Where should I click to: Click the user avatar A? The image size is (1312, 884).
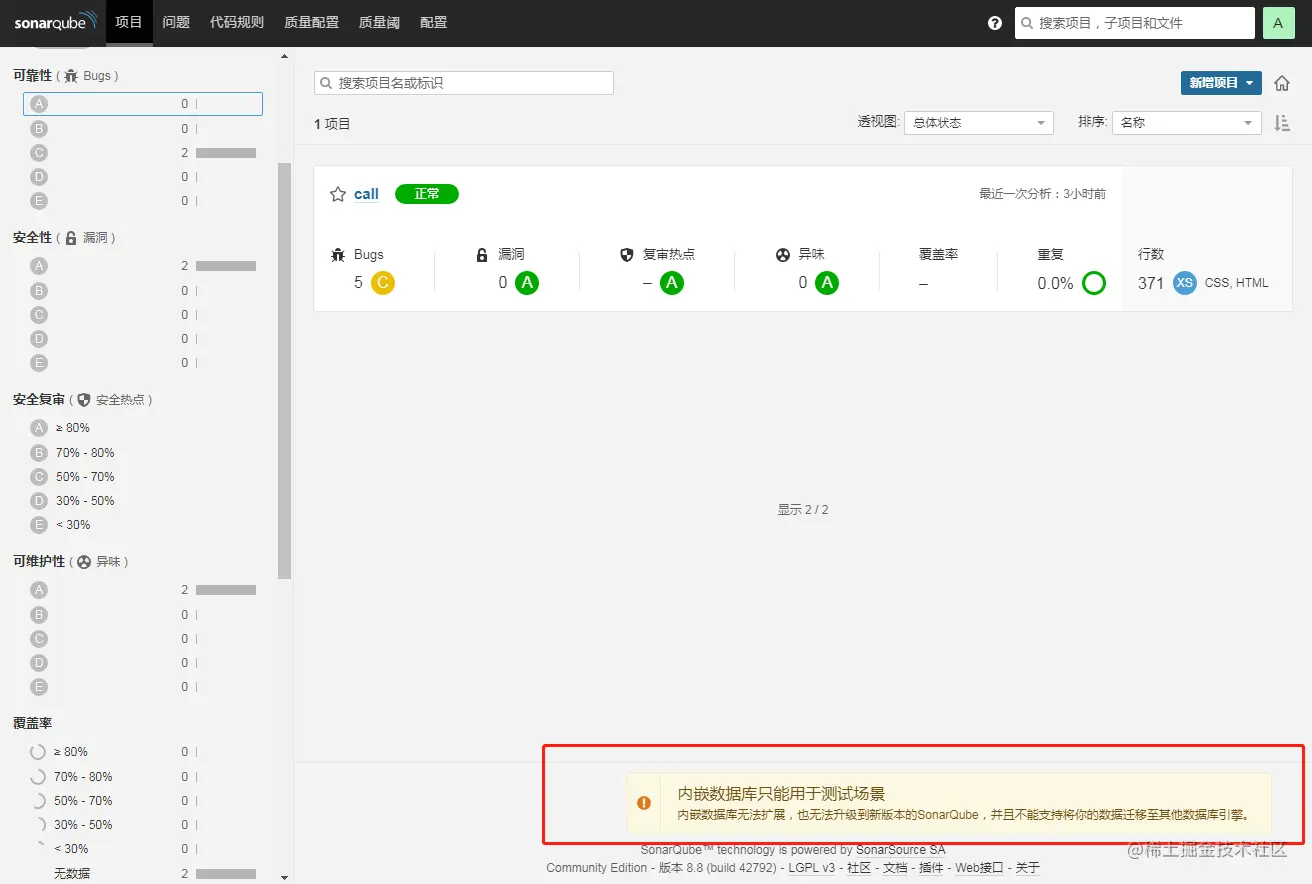point(1278,23)
